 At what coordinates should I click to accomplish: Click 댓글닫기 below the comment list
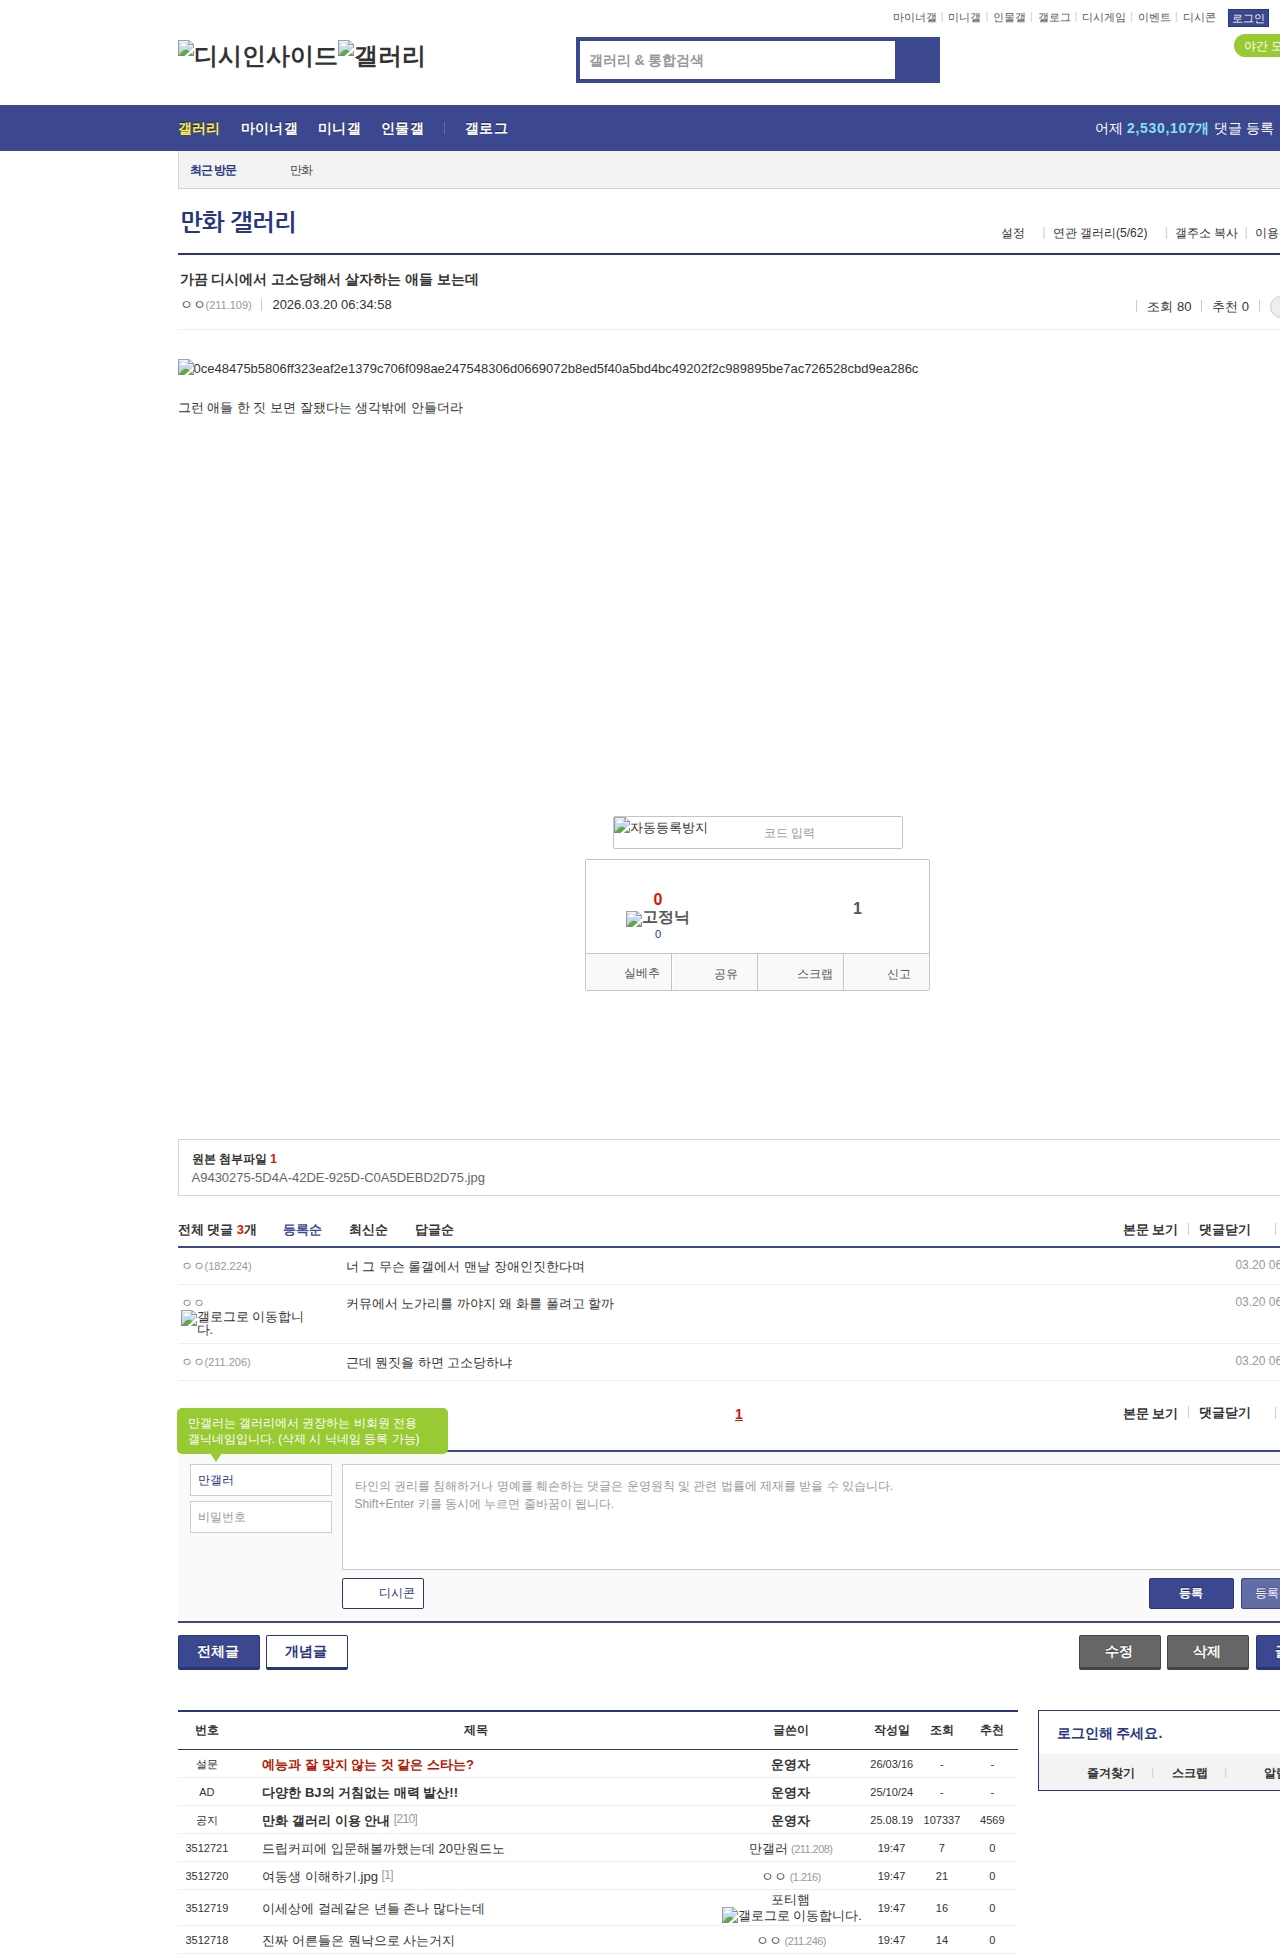pyautogui.click(x=1225, y=1413)
